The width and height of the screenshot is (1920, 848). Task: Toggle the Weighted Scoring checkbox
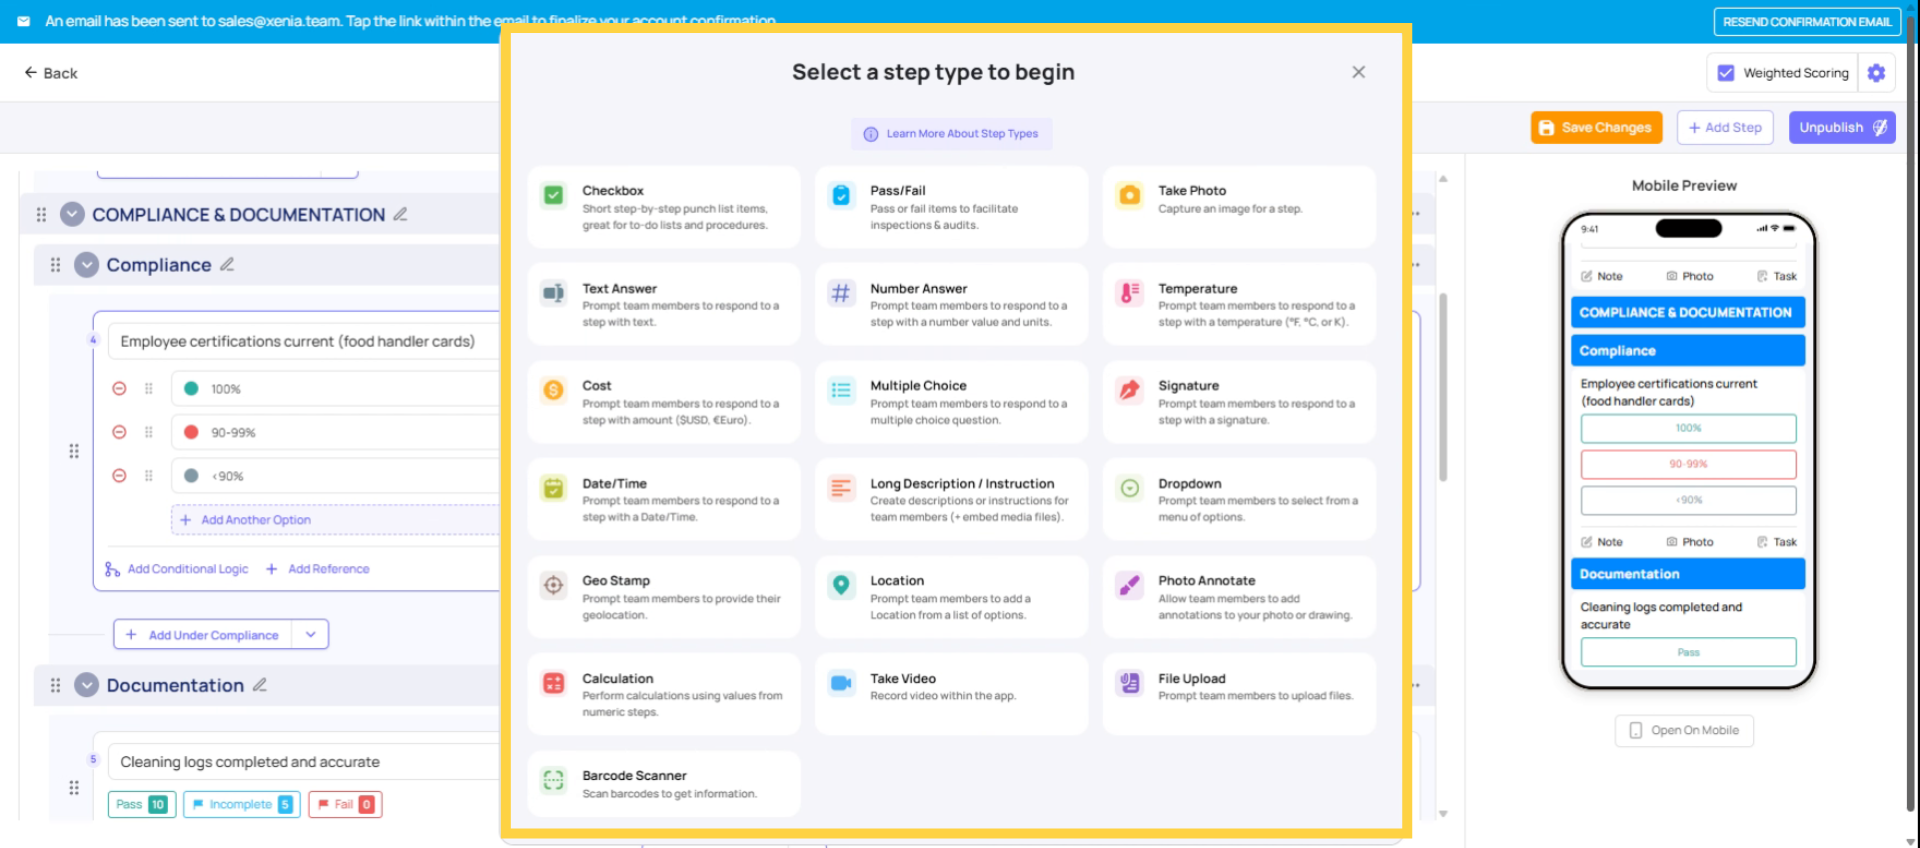[1726, 73]
